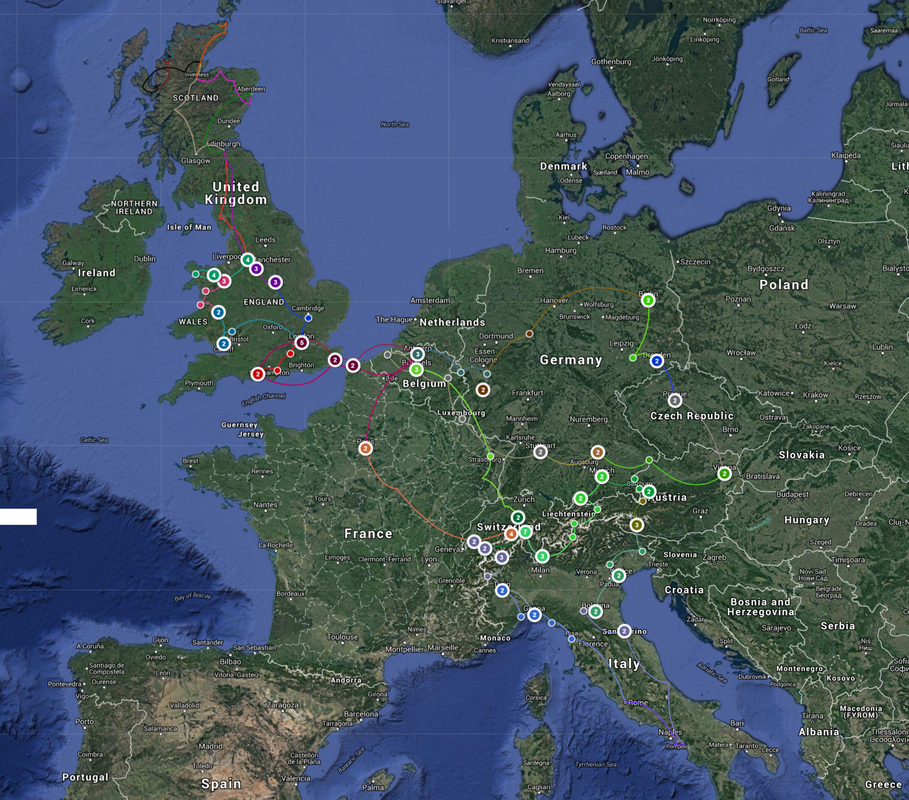The image size is (909, 800).
Task: Open the orange 4 marker in Switzerland
Action: pos(511,533)
